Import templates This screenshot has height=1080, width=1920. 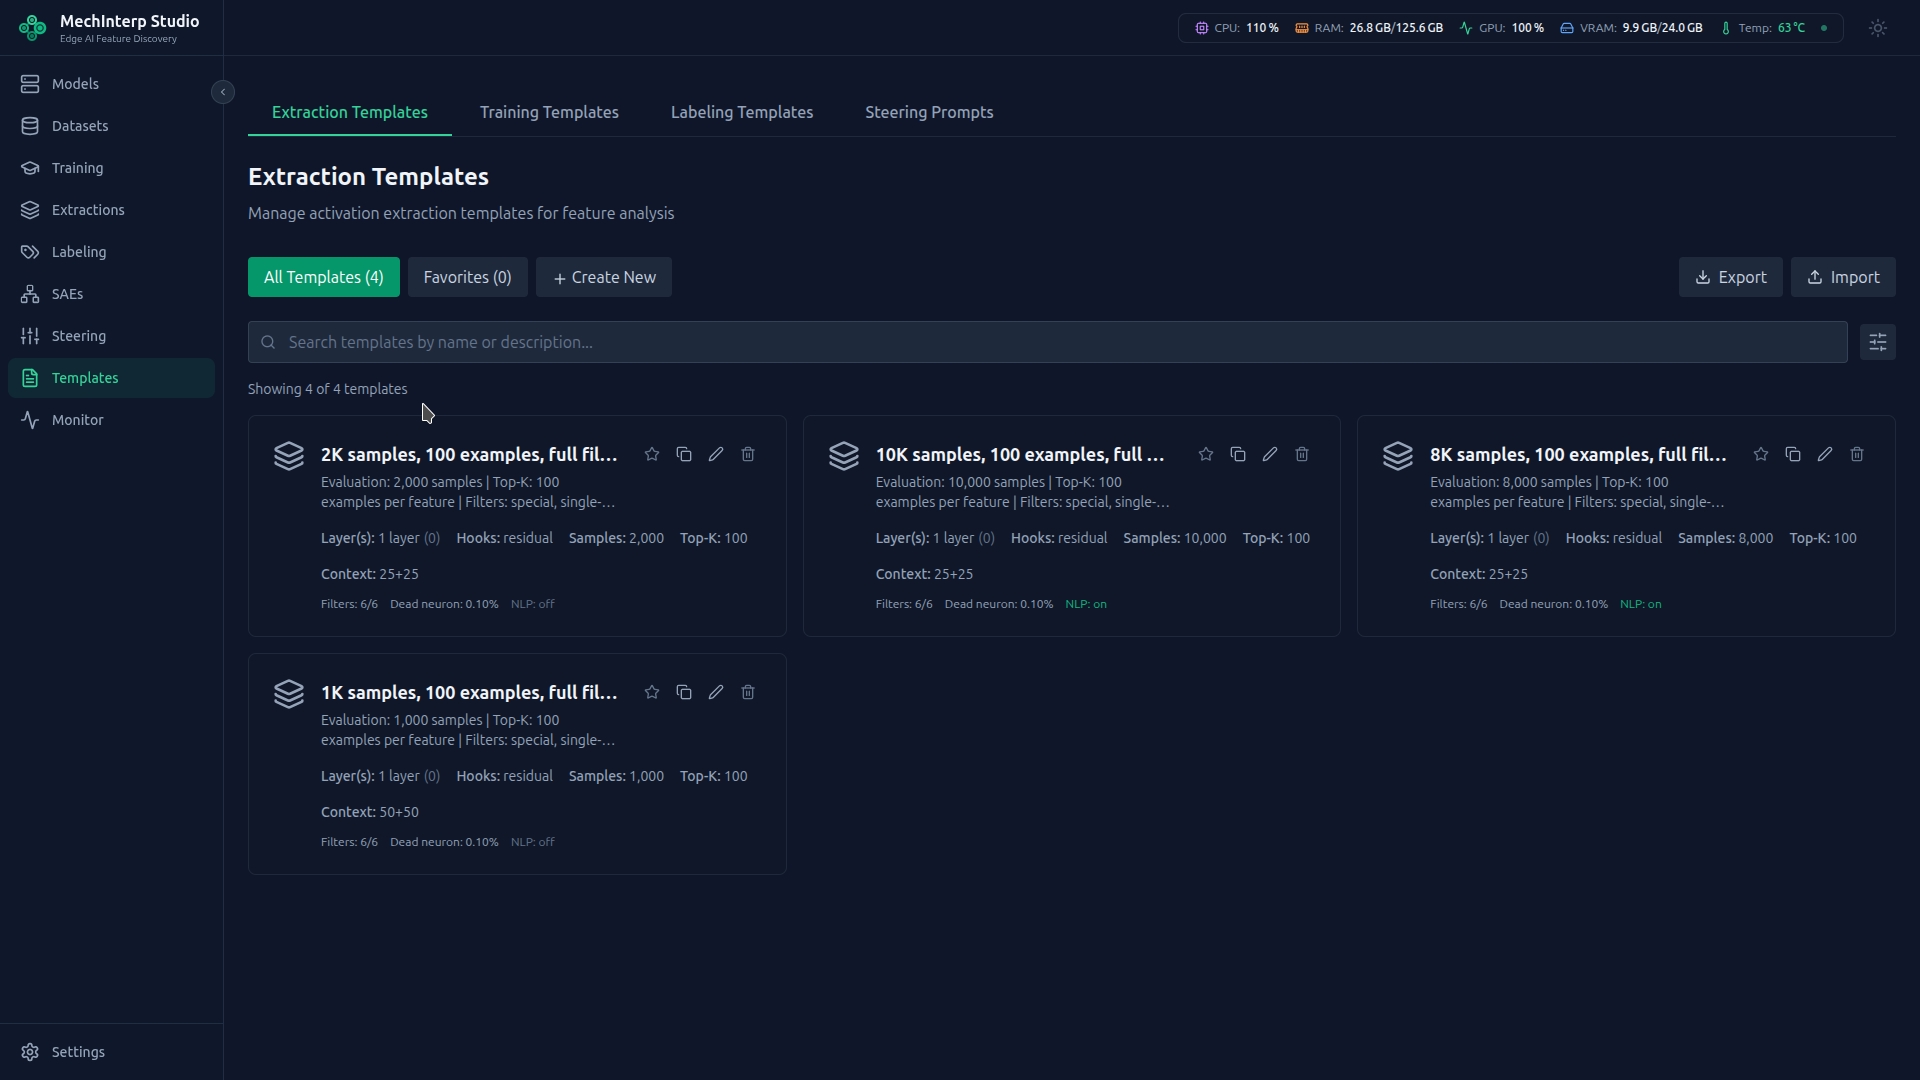pyautogui.click(x=1843, y=277)
